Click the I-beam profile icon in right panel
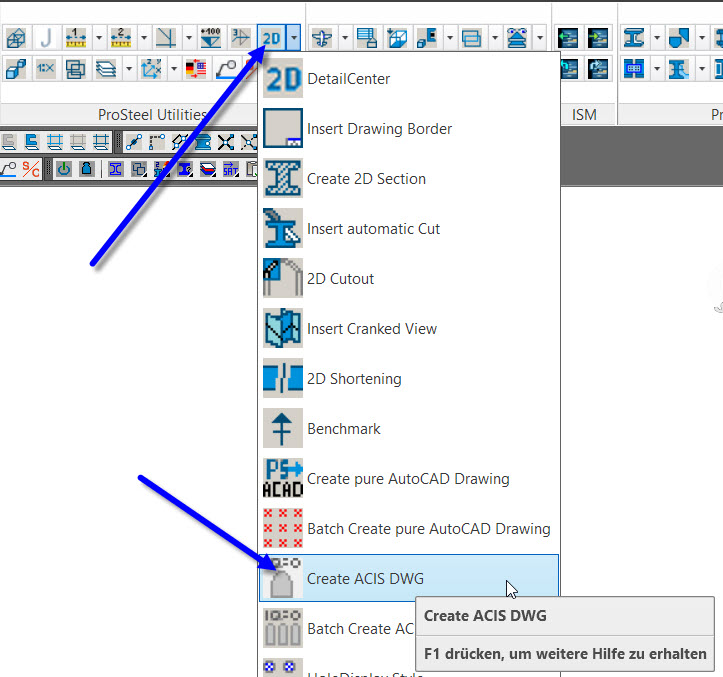Screen dimensions: 723x677 point(634,37)
